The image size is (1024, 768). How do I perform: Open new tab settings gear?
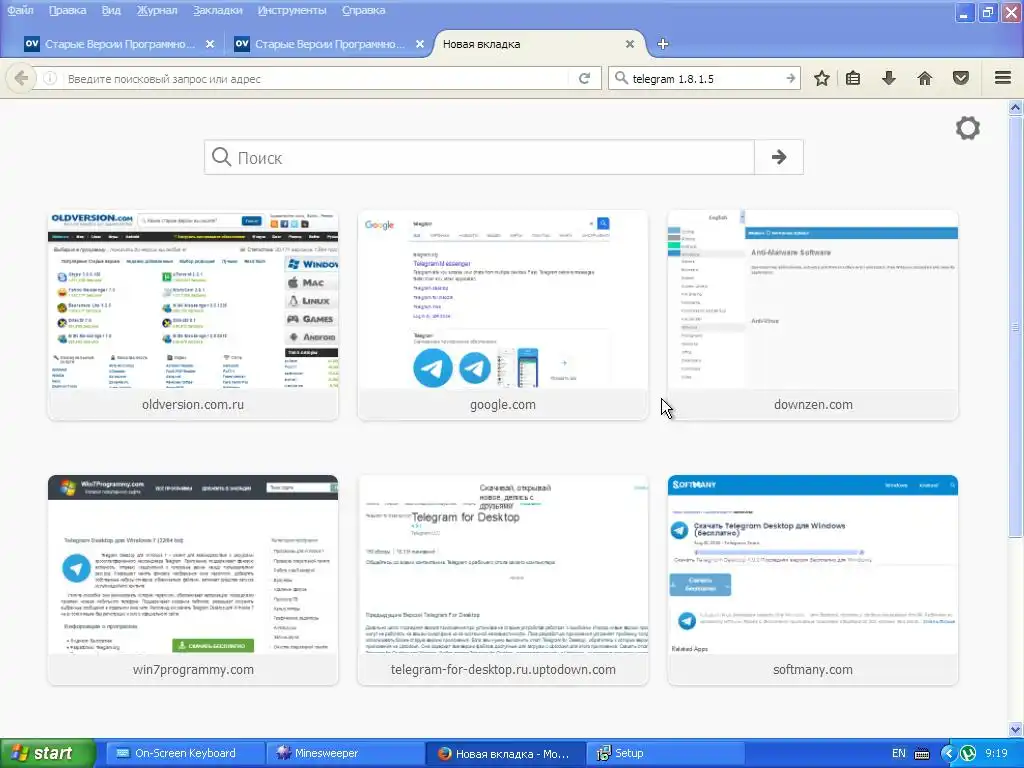[968, 128]
